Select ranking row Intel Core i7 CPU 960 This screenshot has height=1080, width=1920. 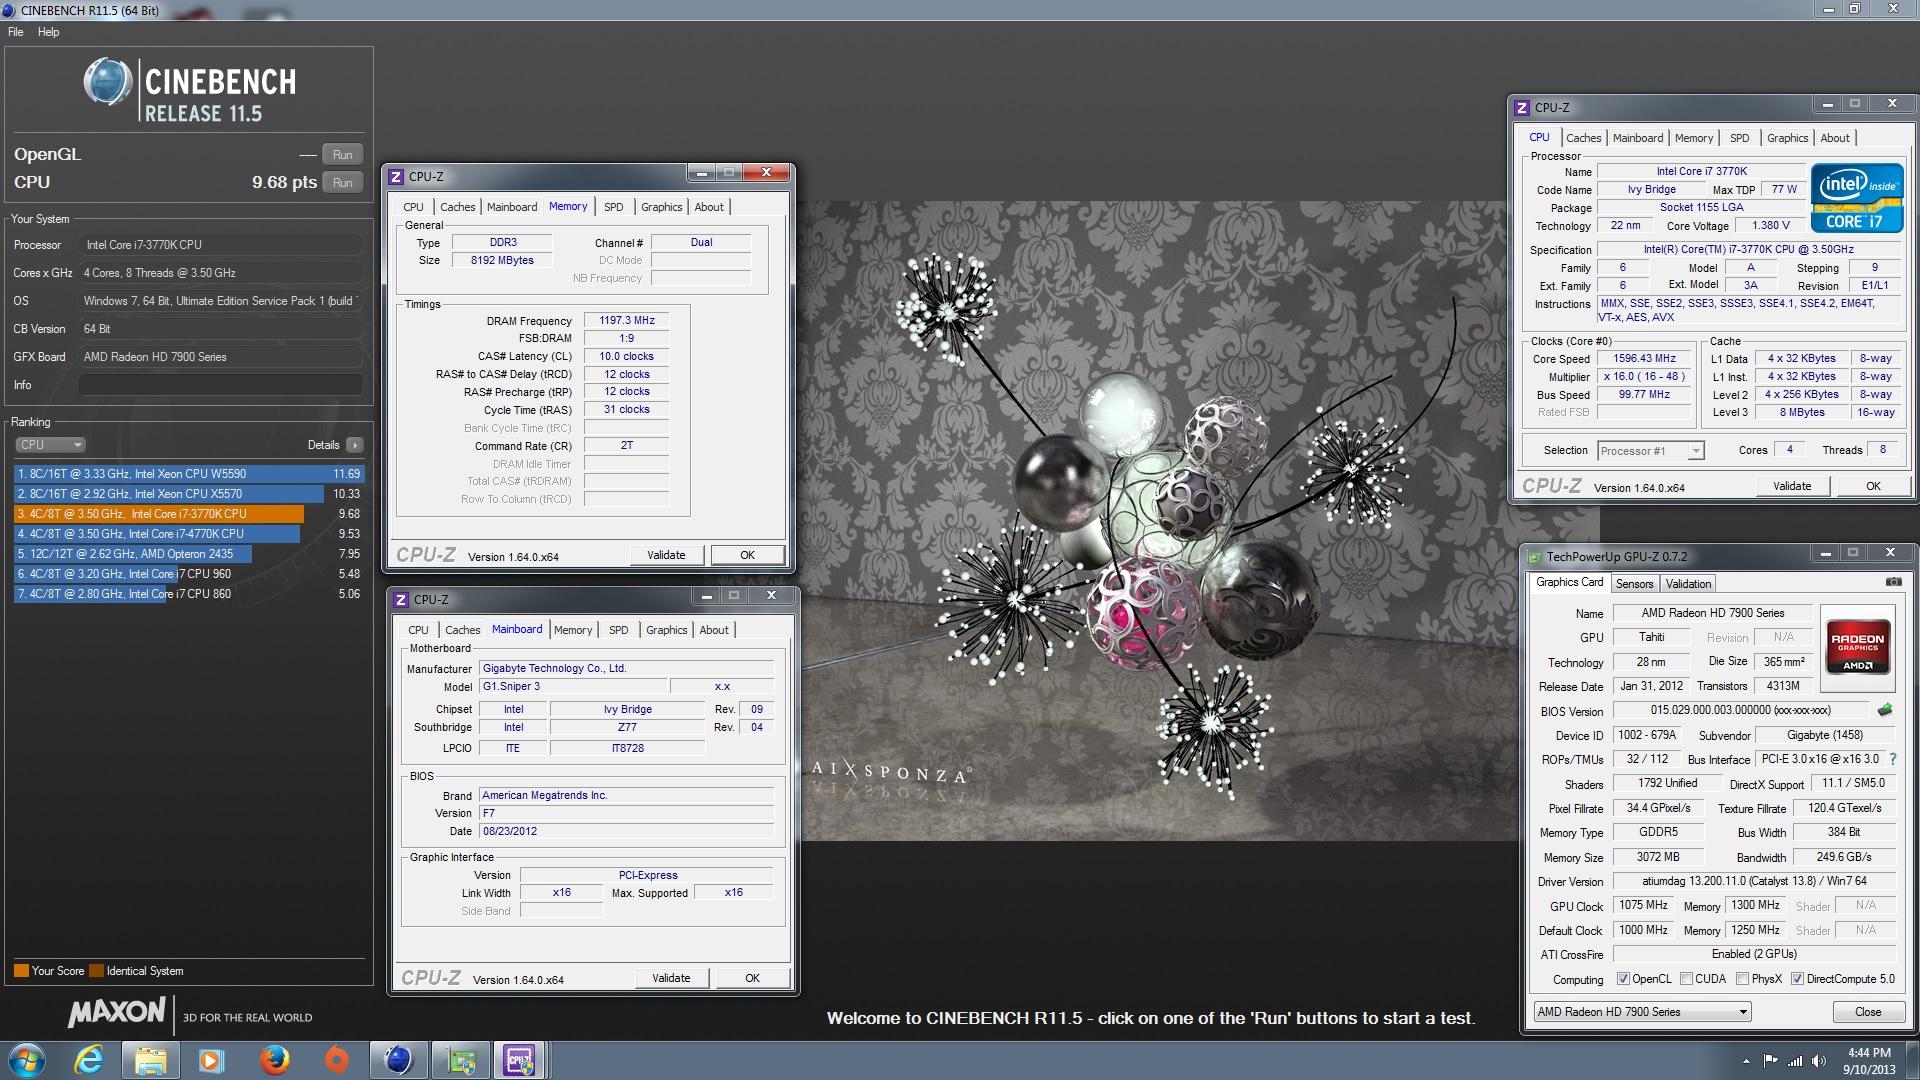click(188, 574)
